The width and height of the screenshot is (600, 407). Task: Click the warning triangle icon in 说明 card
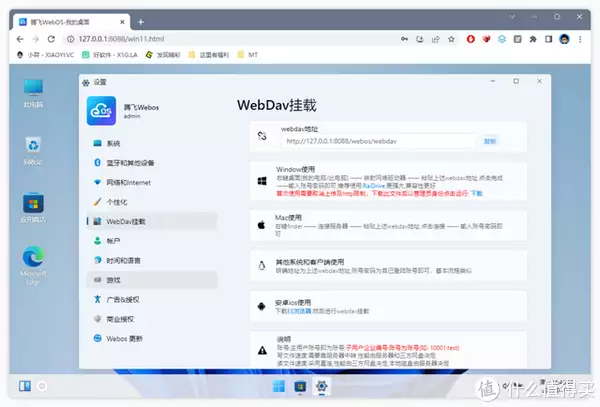[x=262, y=350]
